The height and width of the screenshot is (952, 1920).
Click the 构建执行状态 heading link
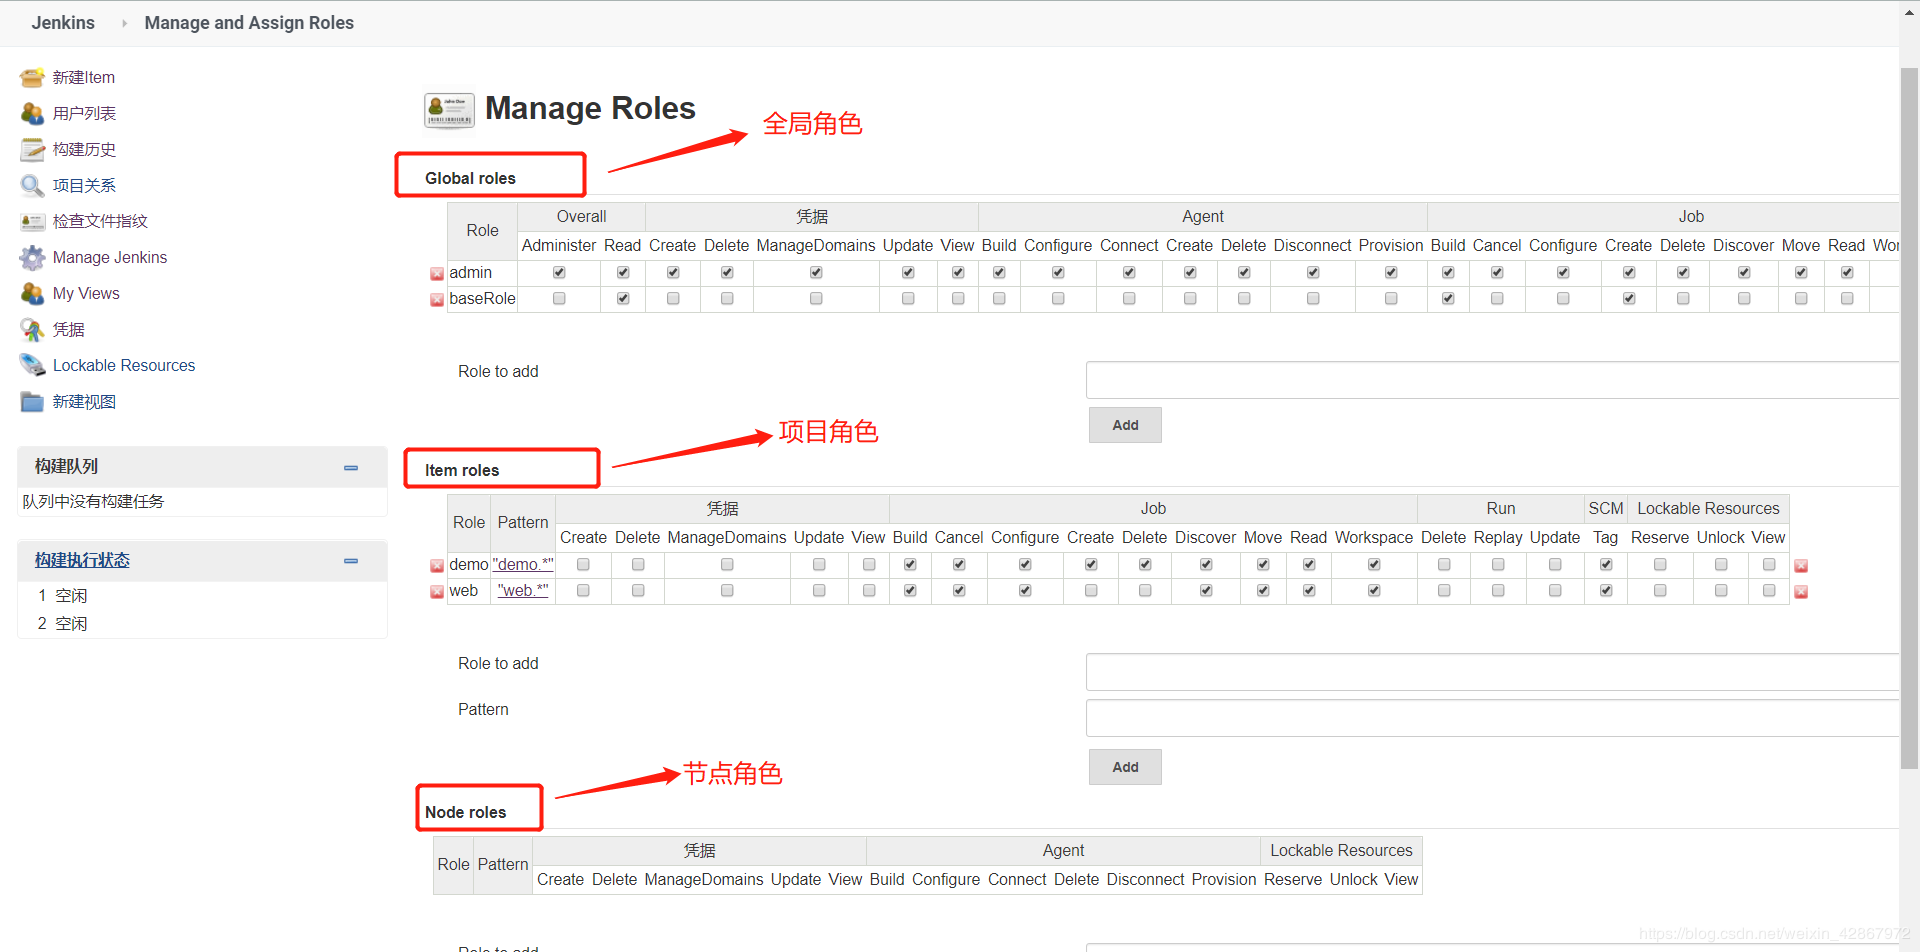[x=82, y=561]
